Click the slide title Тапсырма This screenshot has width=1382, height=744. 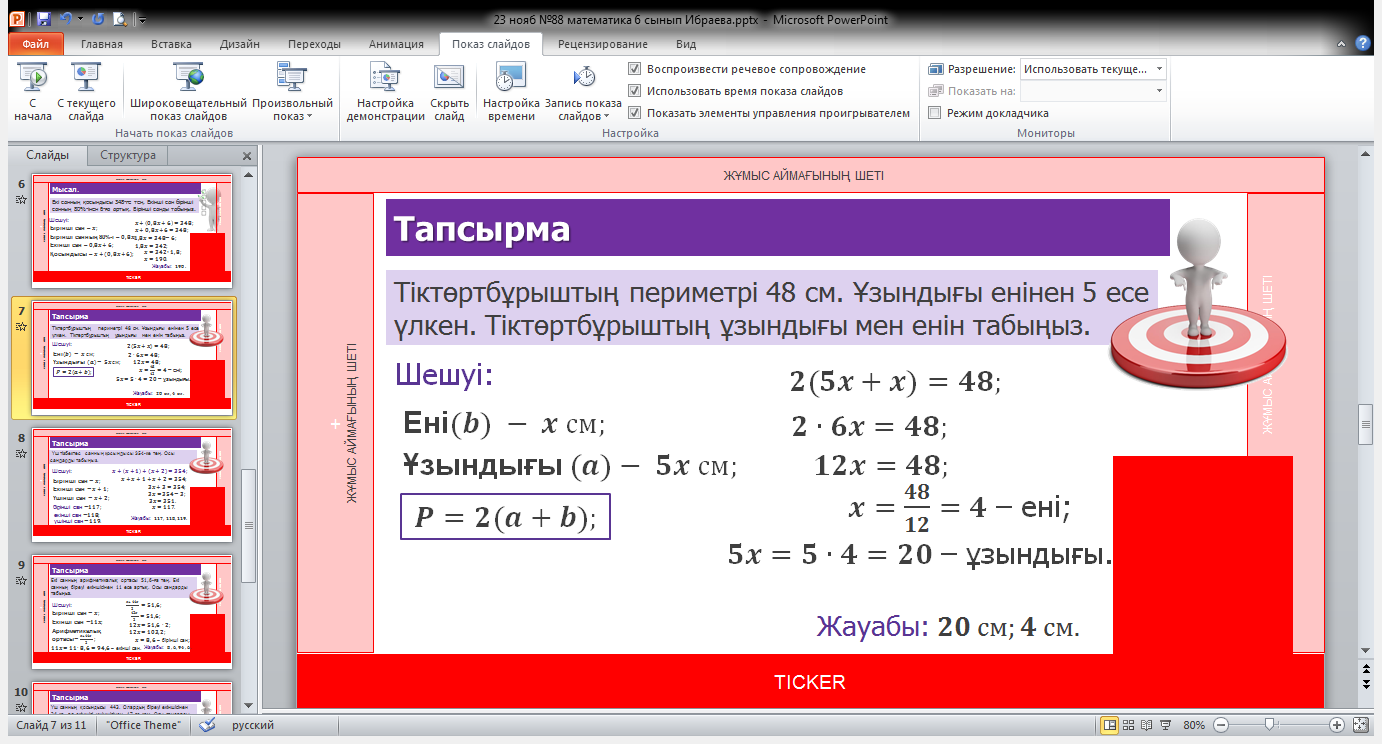482,229
